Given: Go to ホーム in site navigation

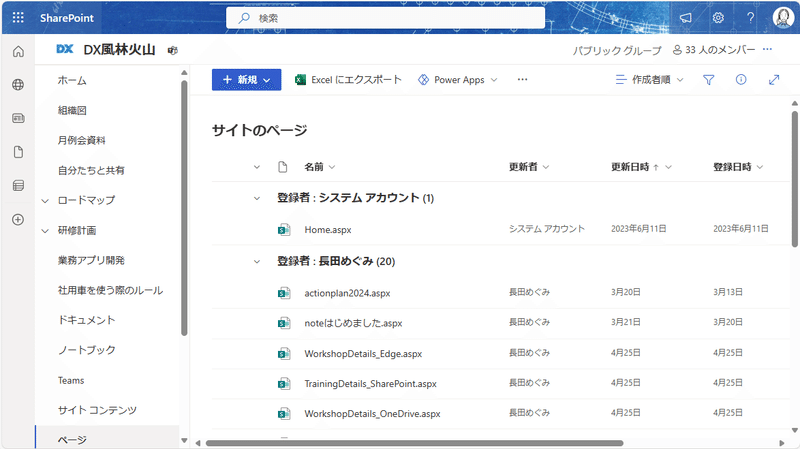Looking at the screenshot, I should 72,80.
